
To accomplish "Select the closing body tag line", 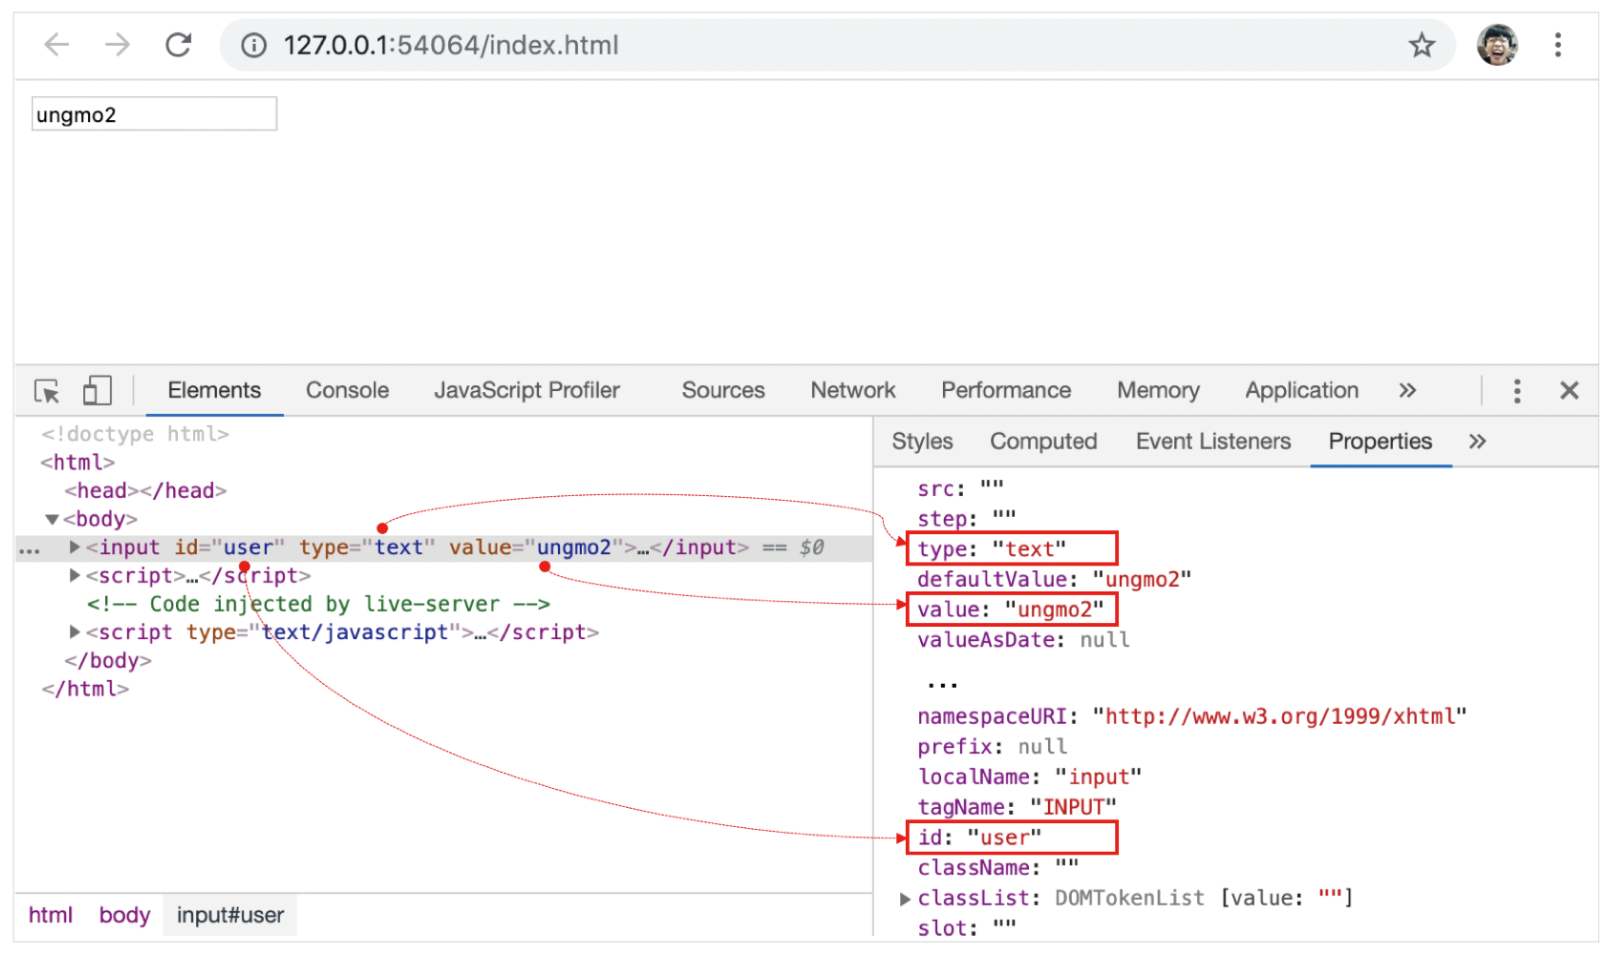I will (108, 661).
